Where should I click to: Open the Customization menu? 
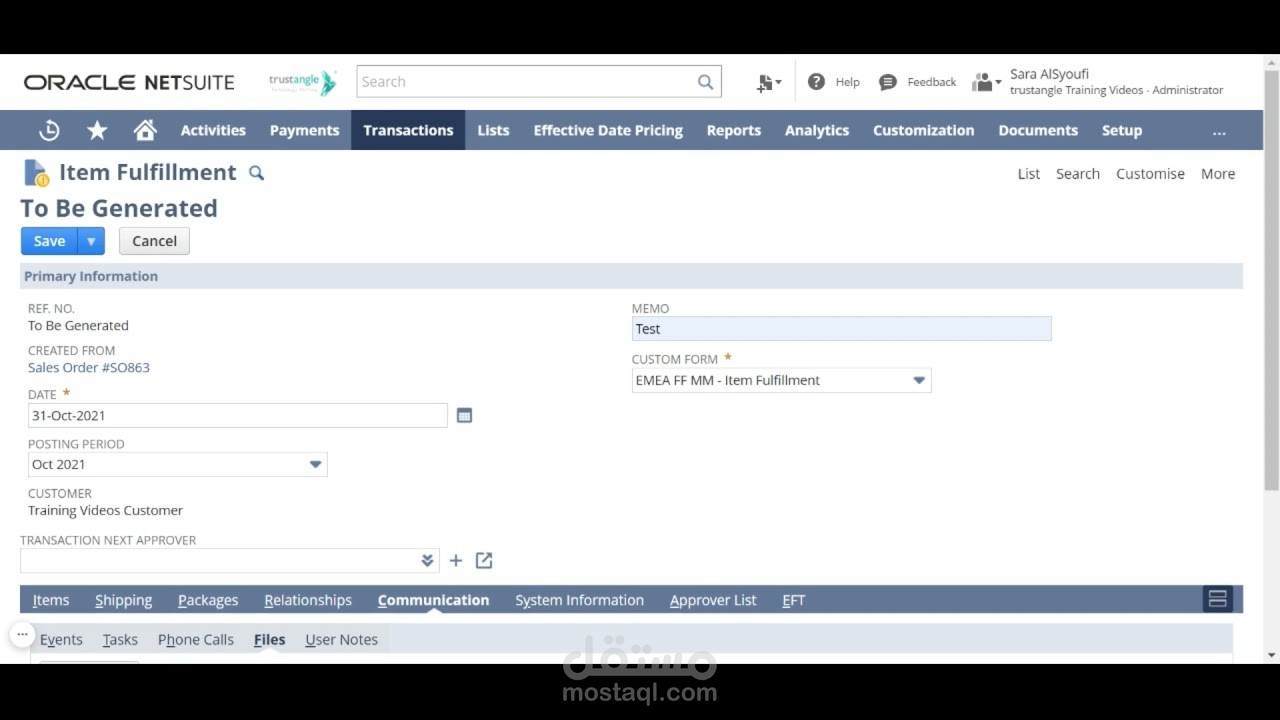click(923, 130)
